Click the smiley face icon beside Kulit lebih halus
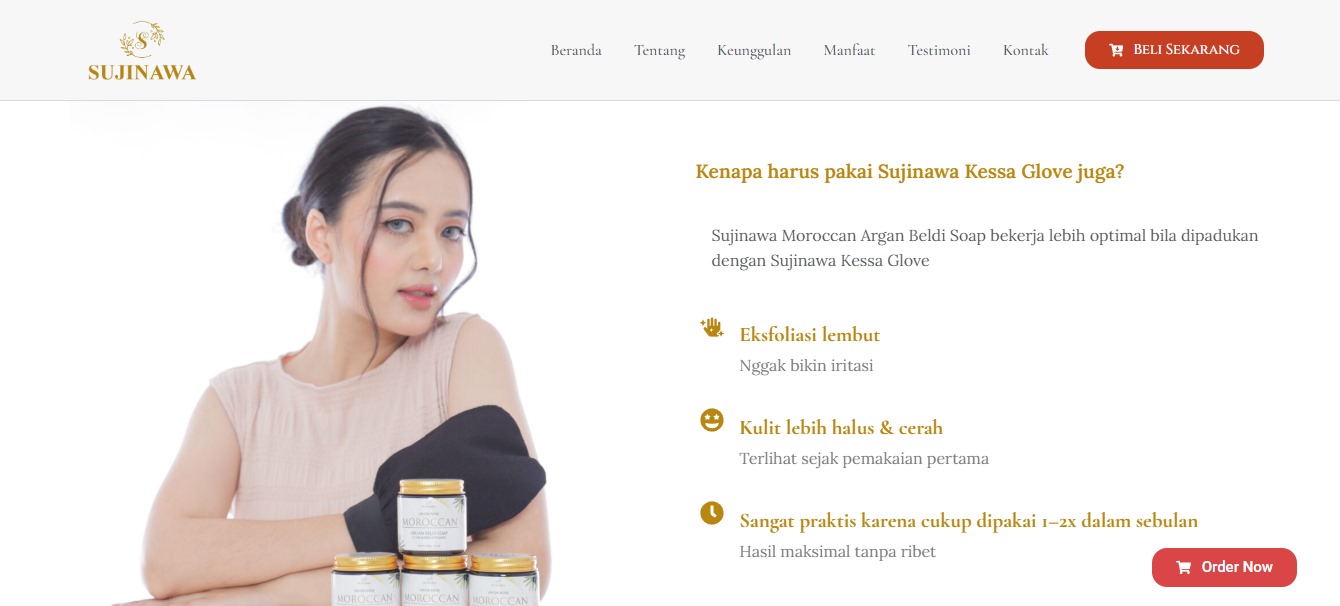This screenshot has height=606, width=1340. click(712, 420)
